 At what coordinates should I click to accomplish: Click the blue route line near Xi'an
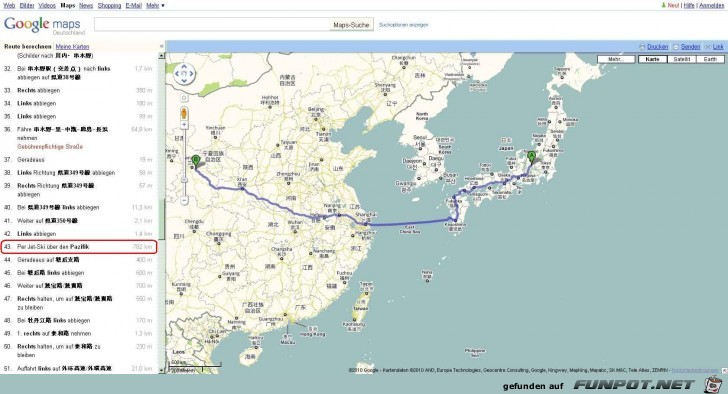pos(241,189)
